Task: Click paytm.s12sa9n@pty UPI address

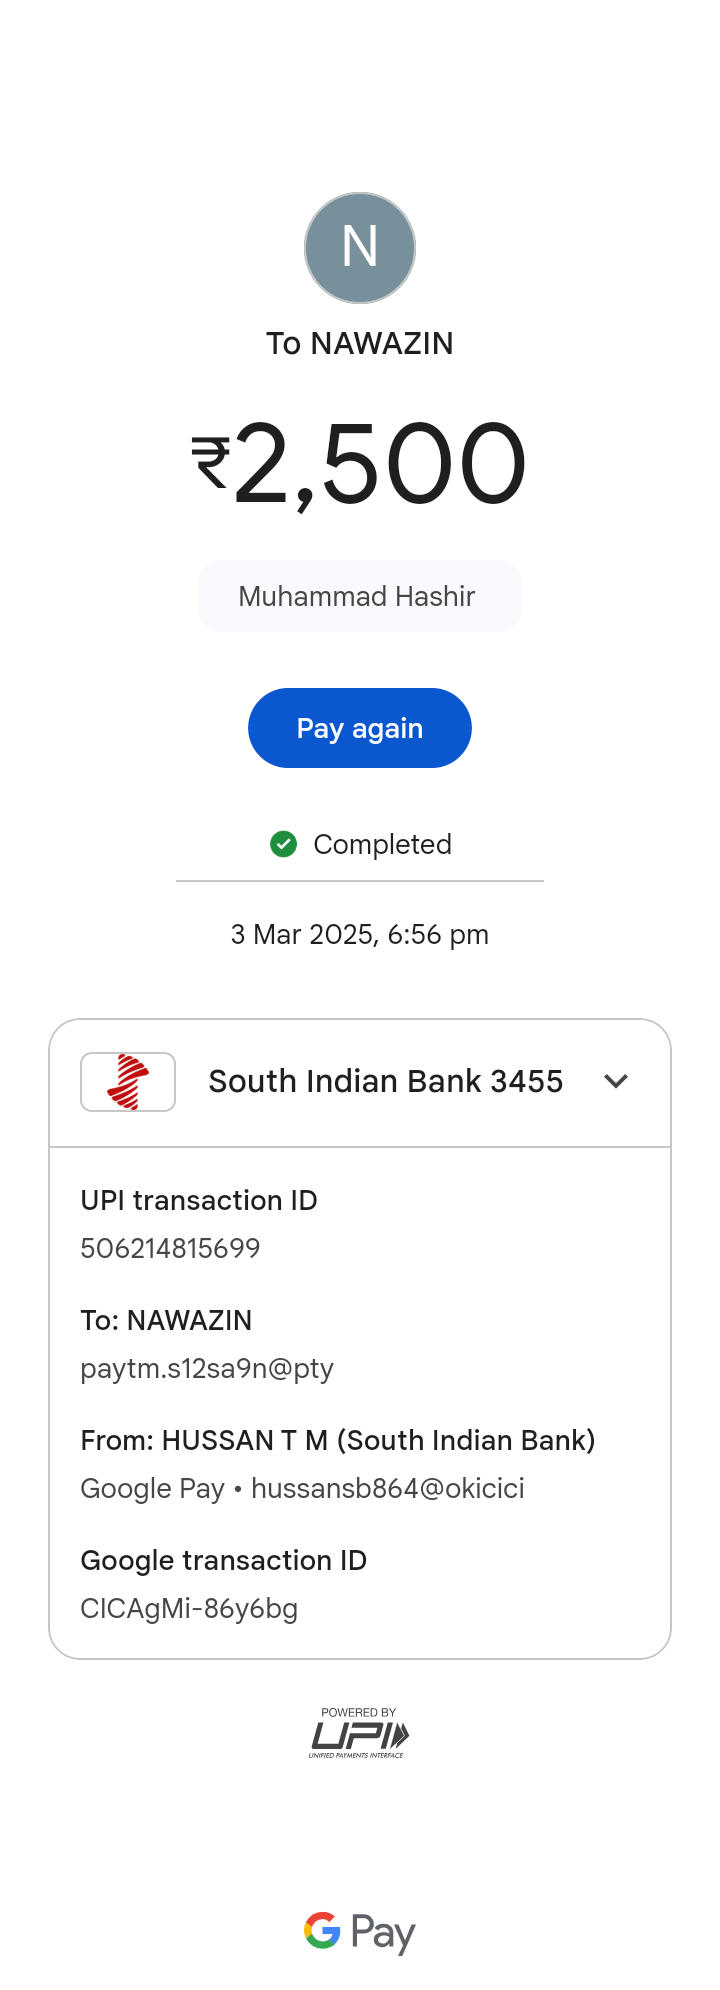Action: pyautogui.click(x=207, y=1368)
